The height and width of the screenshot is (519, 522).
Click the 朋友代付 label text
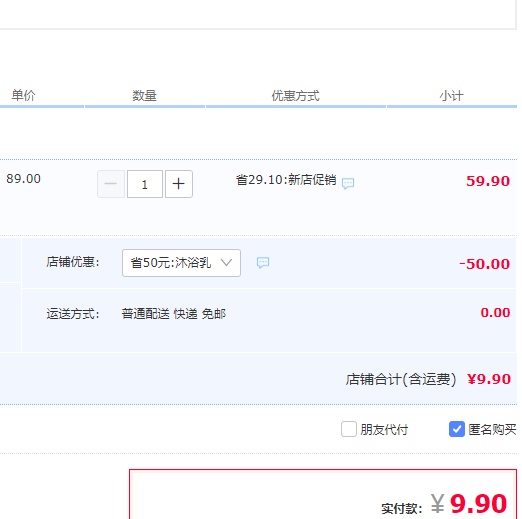click(x=384, y=430)
